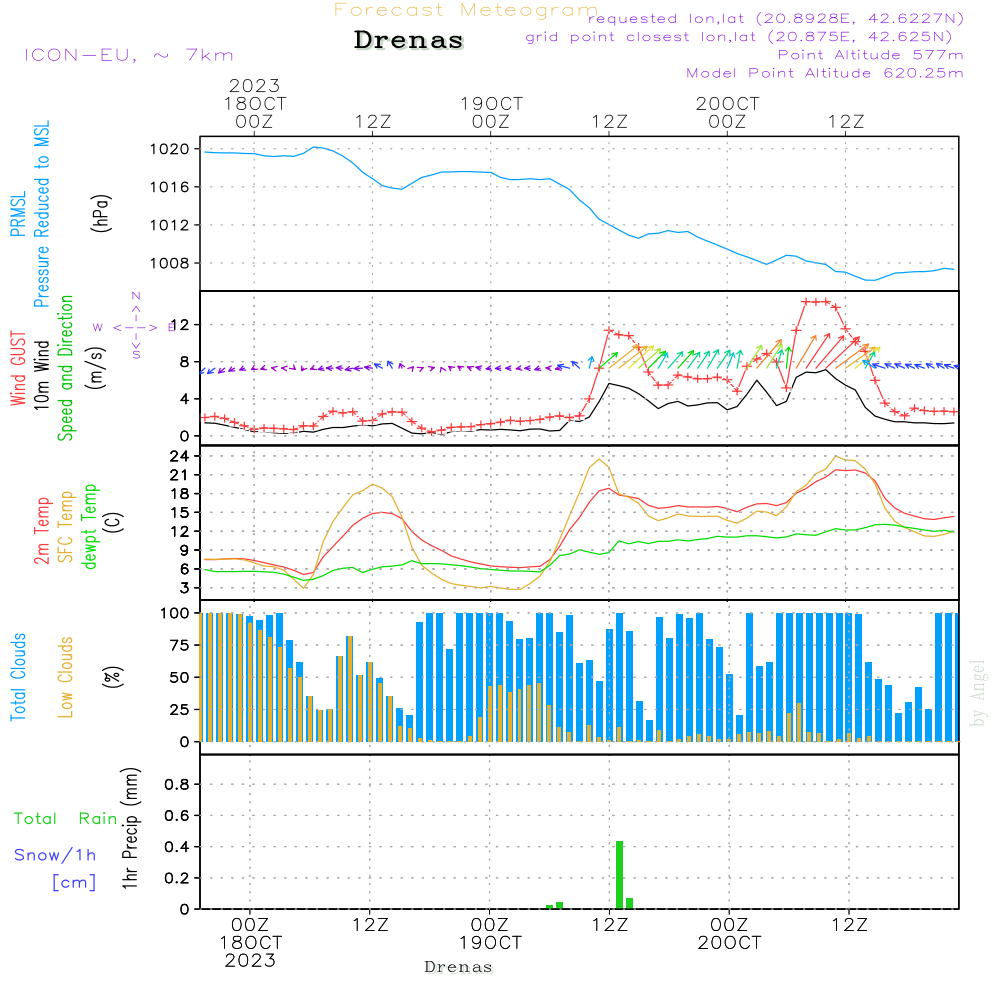Image resolution: width=1000 pixels, height=1000 pixels.
Task: Click the top '2023' year label
Action: (x=254, y=86)
